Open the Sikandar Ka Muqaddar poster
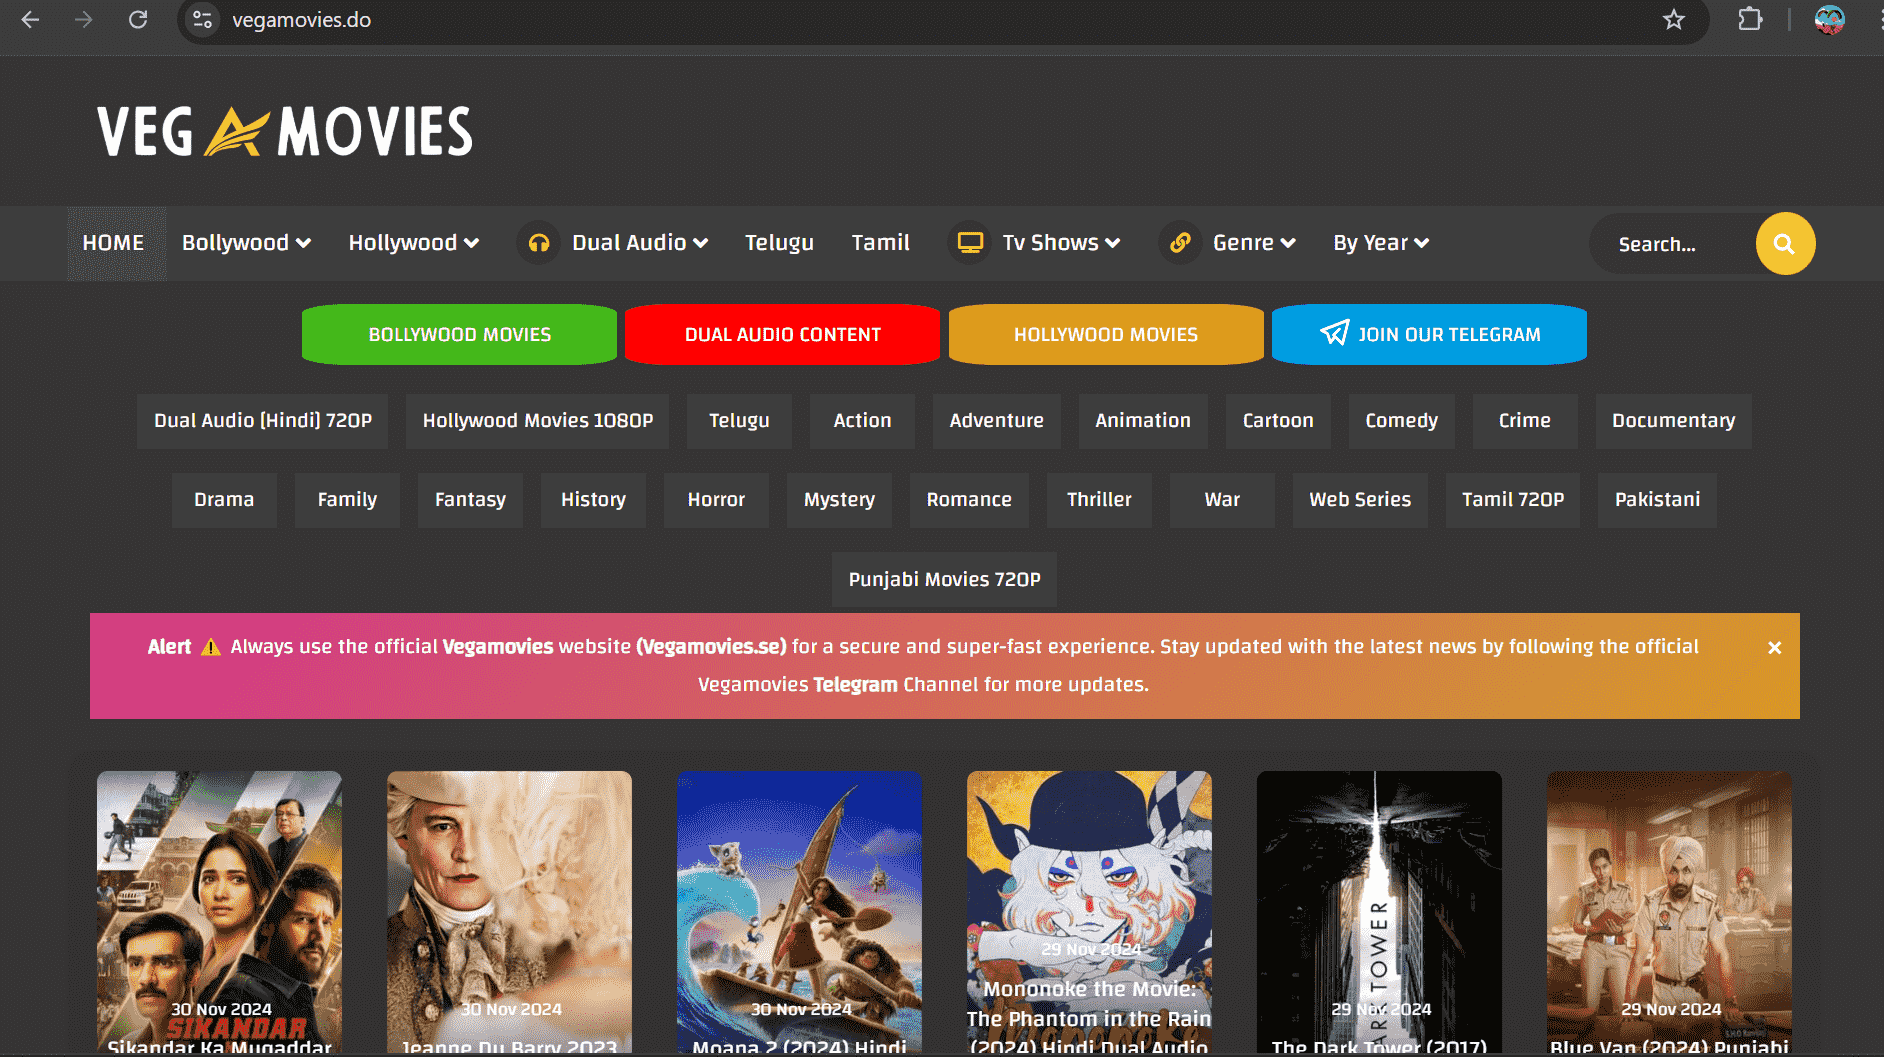 coord(219,910)
